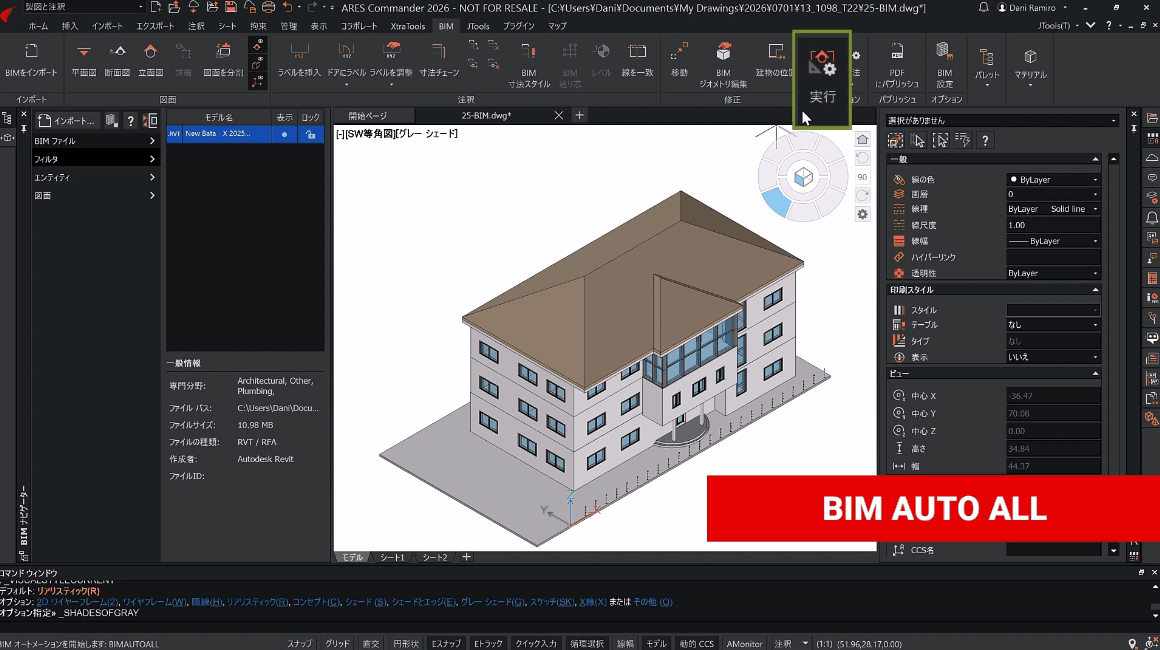Click the Publish to PDF icon
Viewport: 1160px width, 650px height.
897,53
